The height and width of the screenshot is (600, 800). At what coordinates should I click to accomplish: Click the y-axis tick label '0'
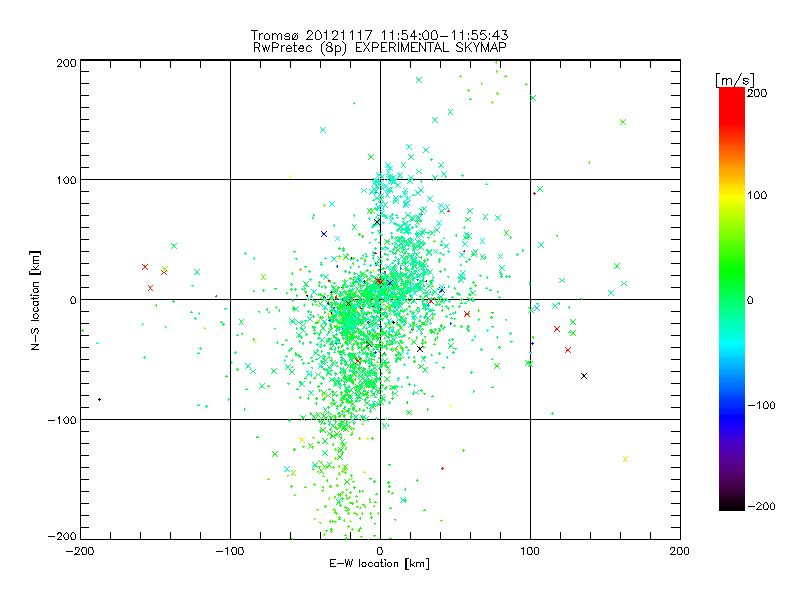73,300
